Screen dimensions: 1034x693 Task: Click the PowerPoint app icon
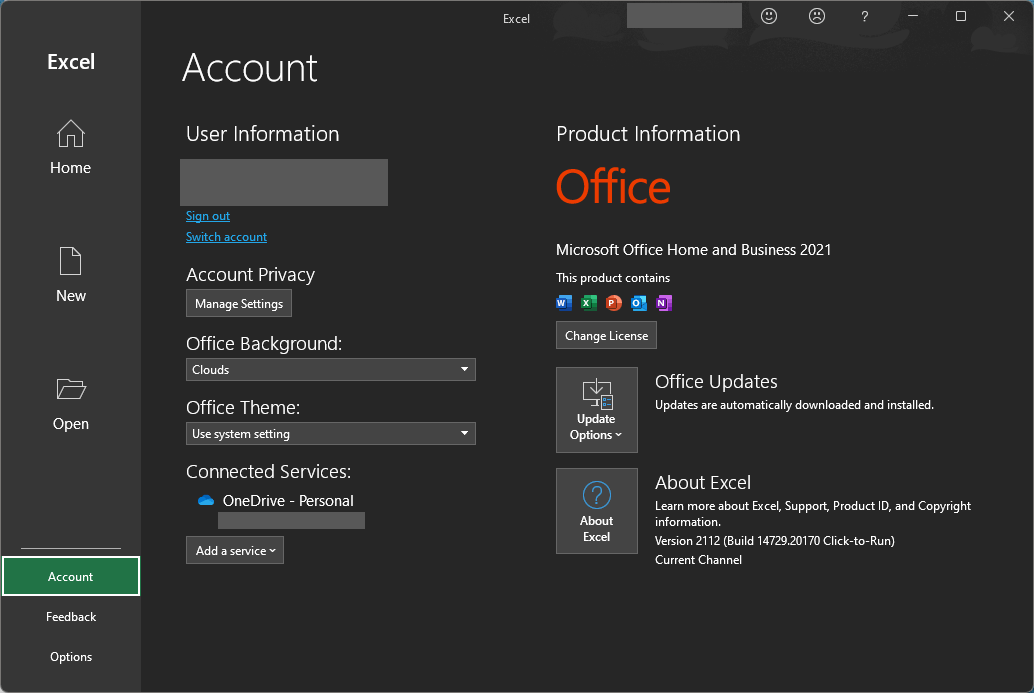point(614,303)
